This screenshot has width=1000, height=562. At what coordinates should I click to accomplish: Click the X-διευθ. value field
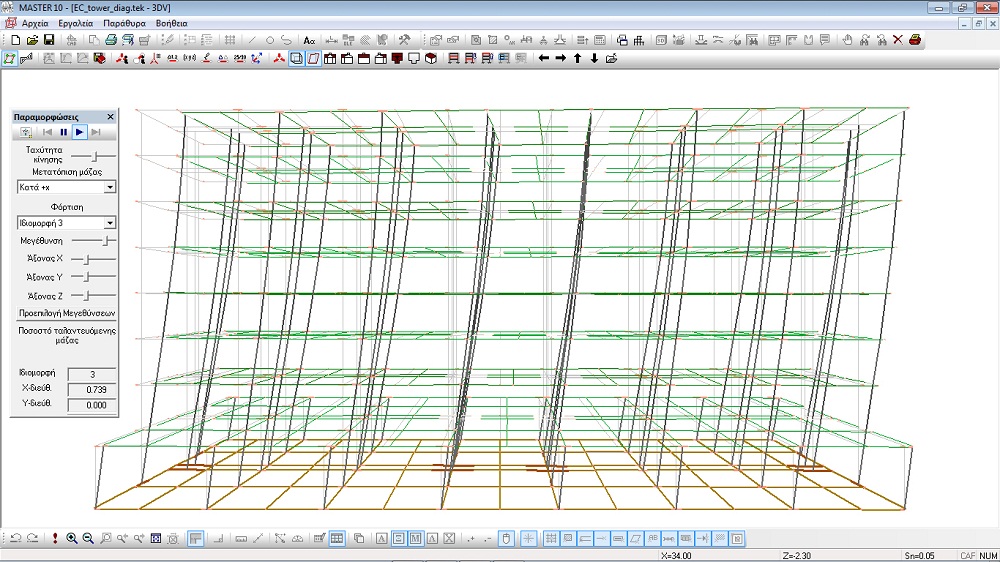coord(91,389)
